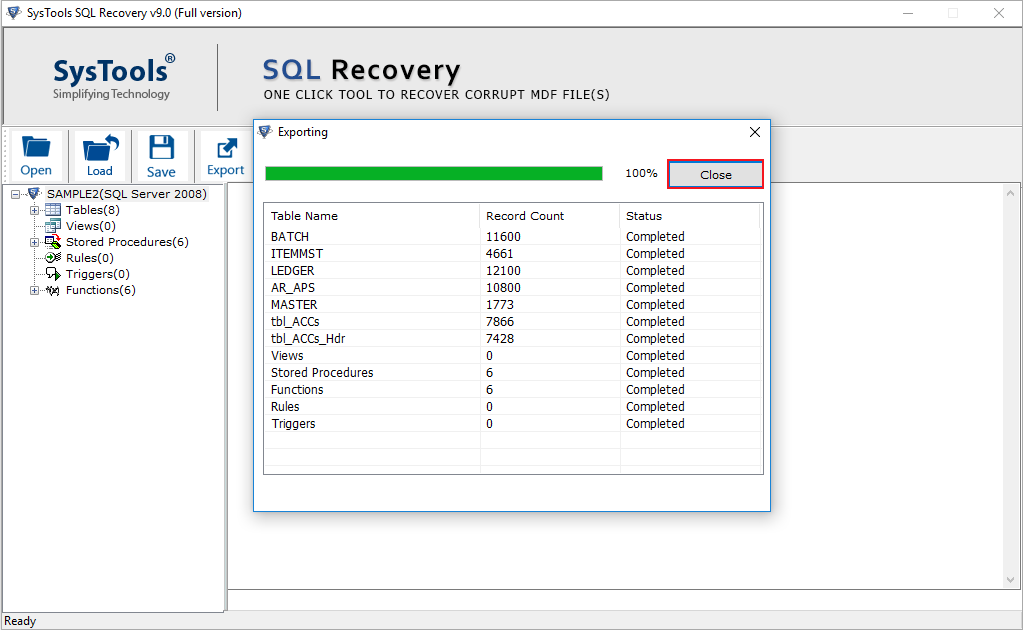Click the Close button in Exporting dialog
This screenshot has width=1023, height=630.
point(715,175)
